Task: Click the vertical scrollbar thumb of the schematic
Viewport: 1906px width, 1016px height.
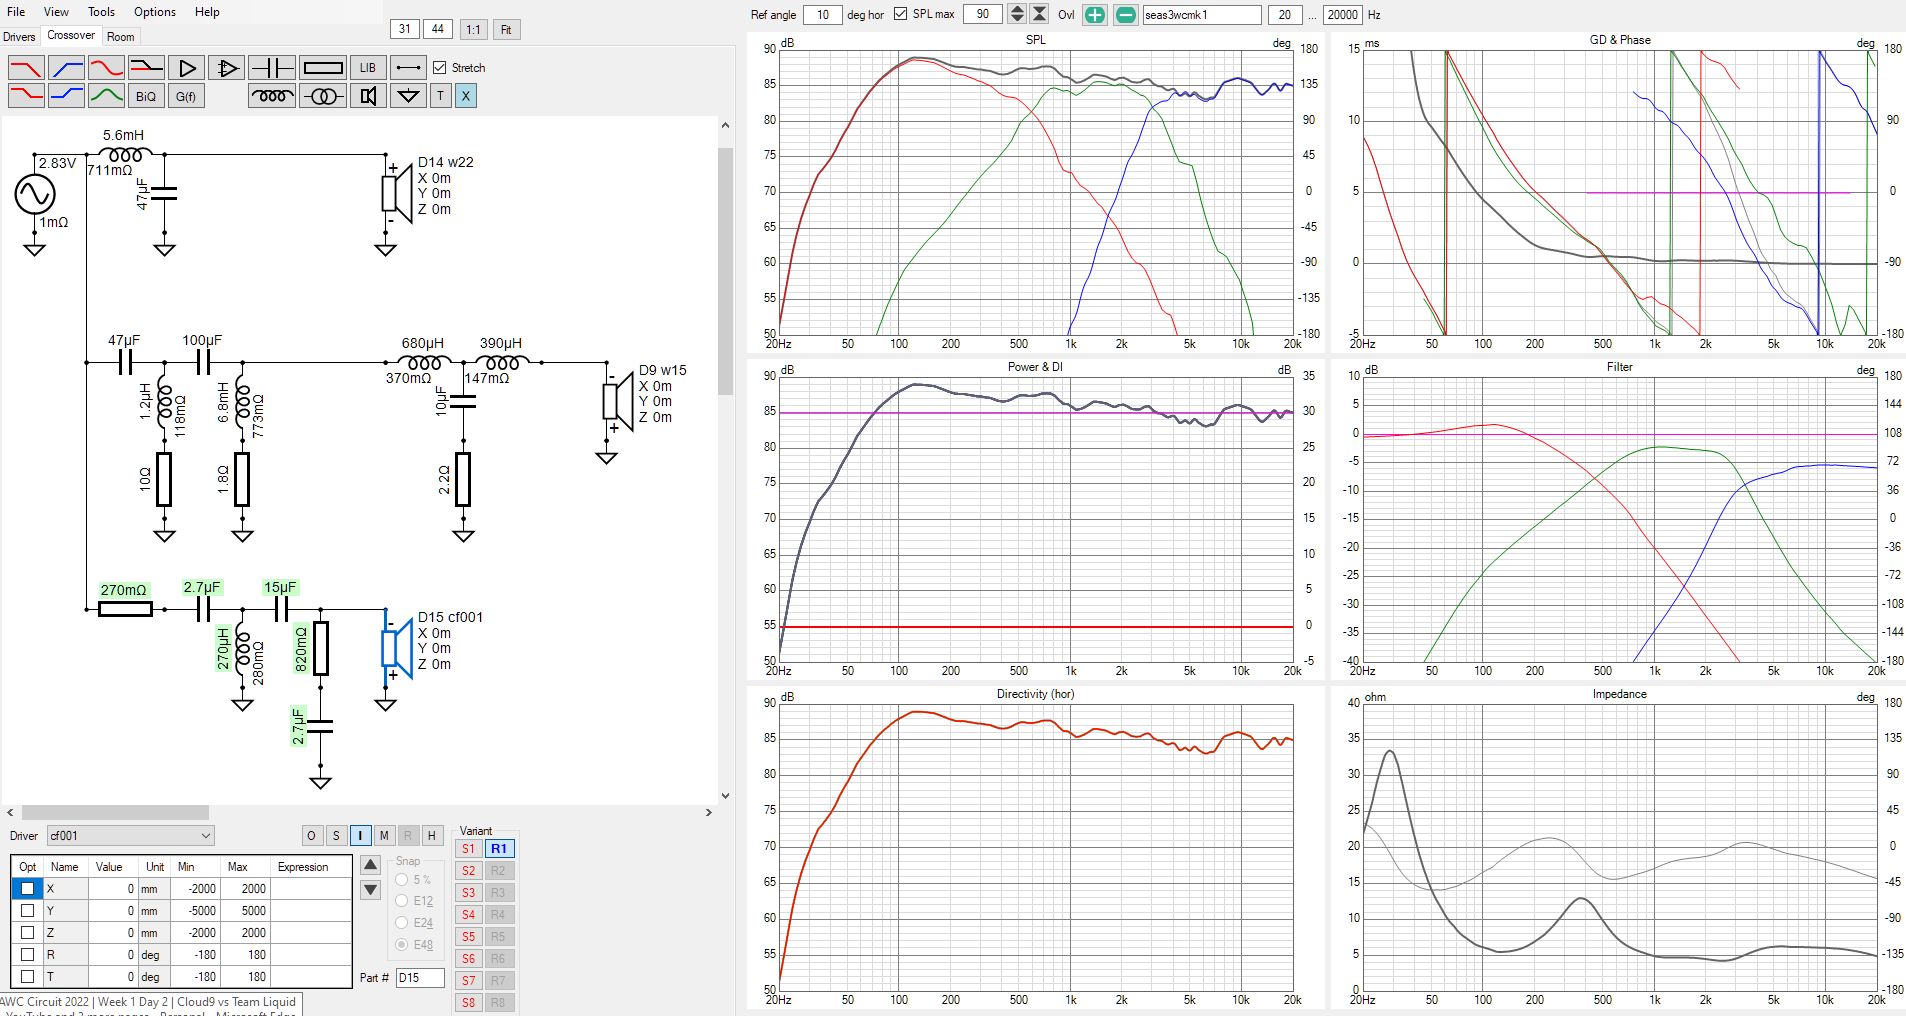Action: (725, 270)
